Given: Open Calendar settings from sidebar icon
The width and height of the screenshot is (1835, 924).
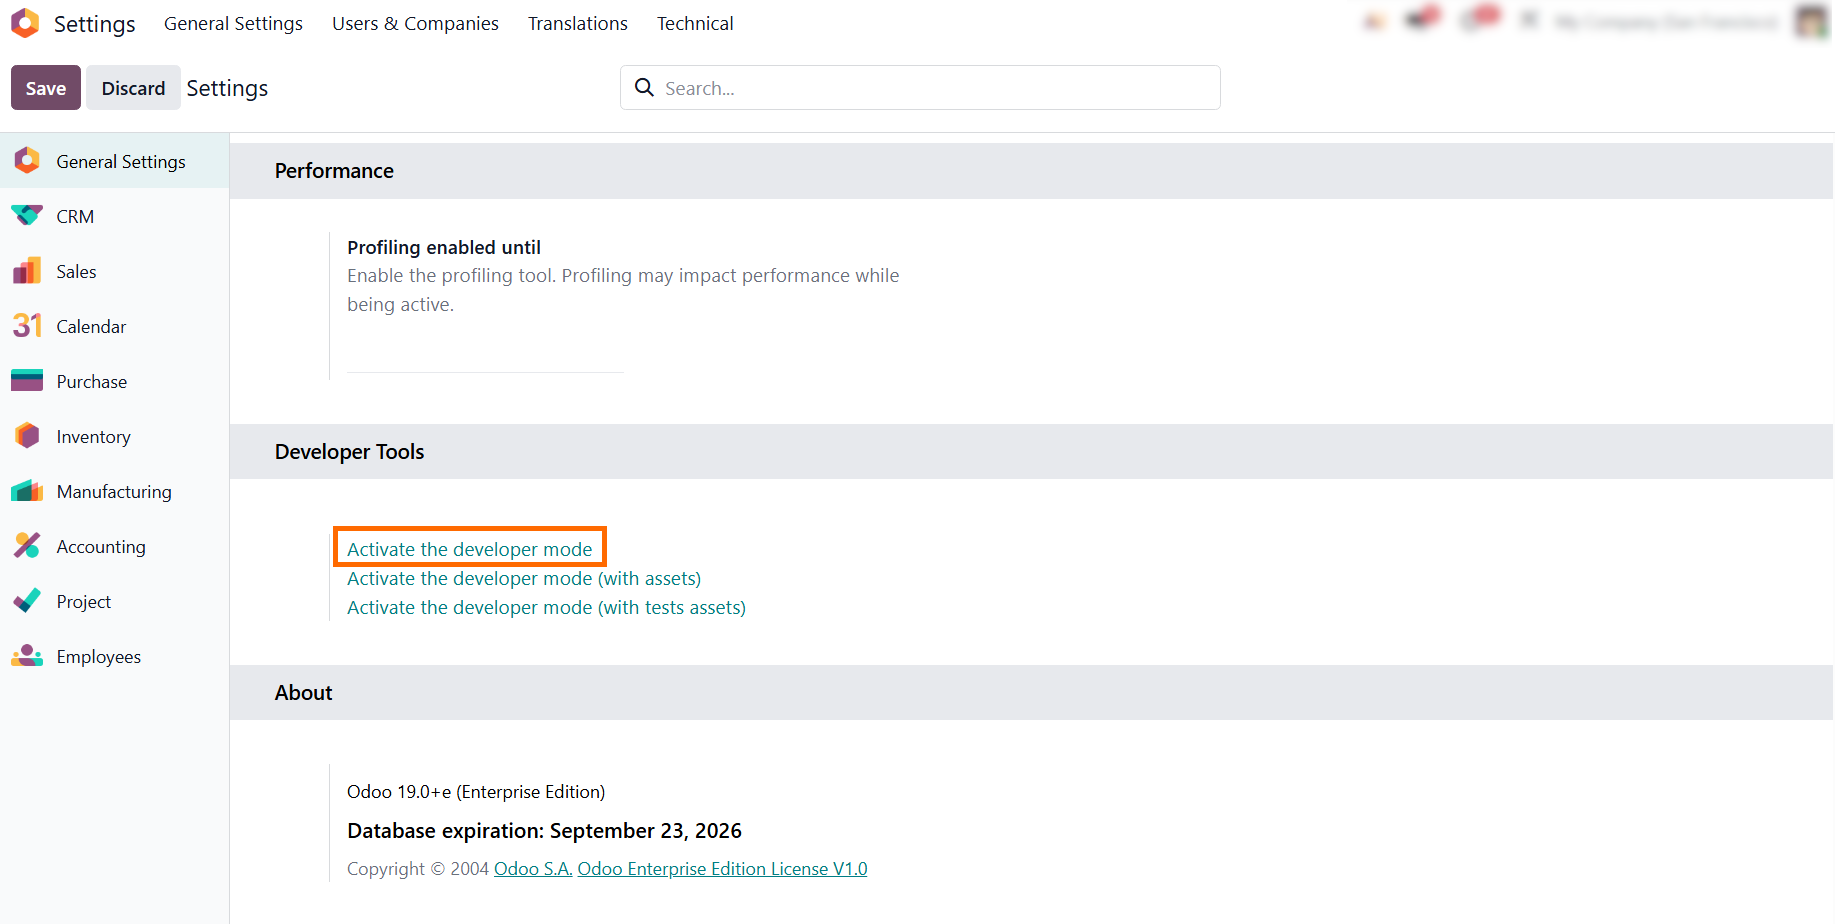Looking at the screenshot, I should click(x=27, y=326).
